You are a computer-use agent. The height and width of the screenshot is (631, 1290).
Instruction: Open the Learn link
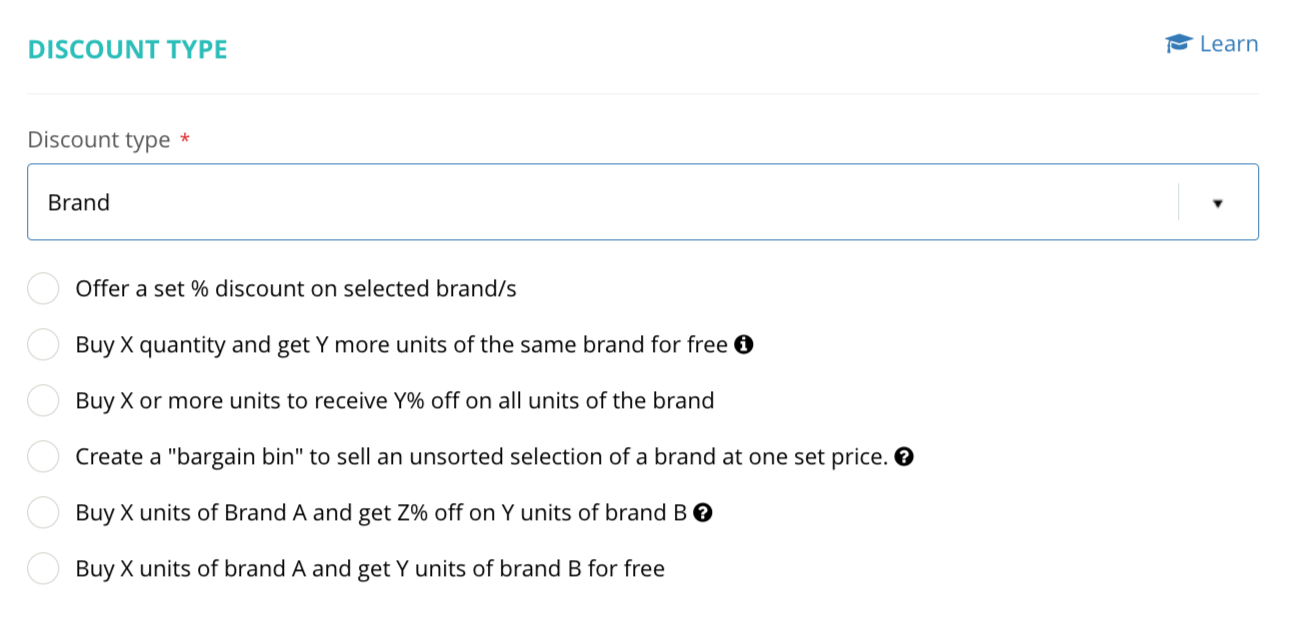click(1228, 44)
